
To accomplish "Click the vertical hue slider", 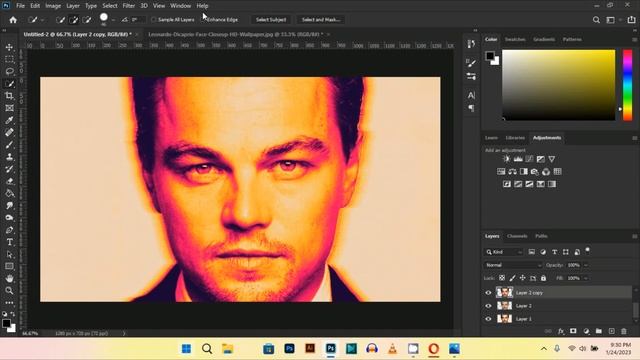I will [x=627, y=85].
